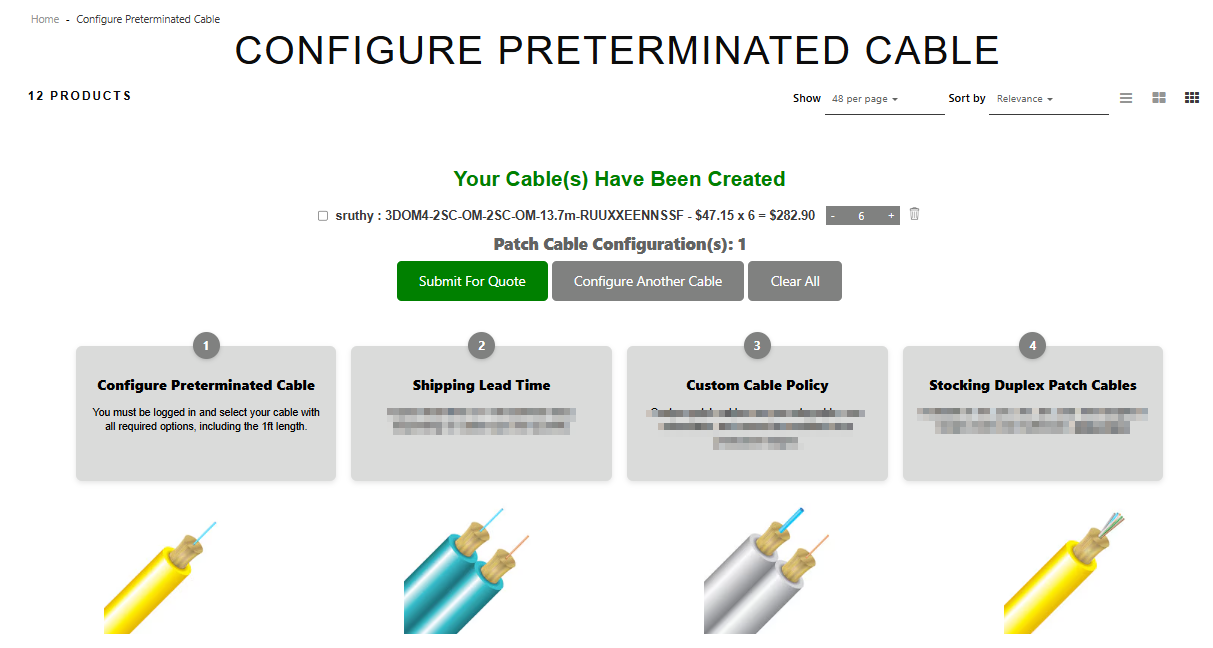Increase cable quantity with plus button
Image resolution: width=1213 pixels, height=648 pixels.
click(891, 215)
